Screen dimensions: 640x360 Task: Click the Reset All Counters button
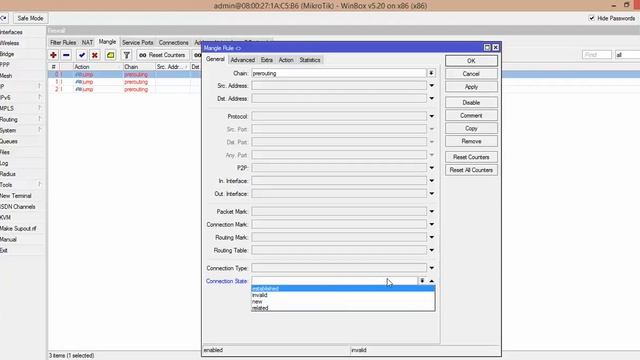coord(471,170)
